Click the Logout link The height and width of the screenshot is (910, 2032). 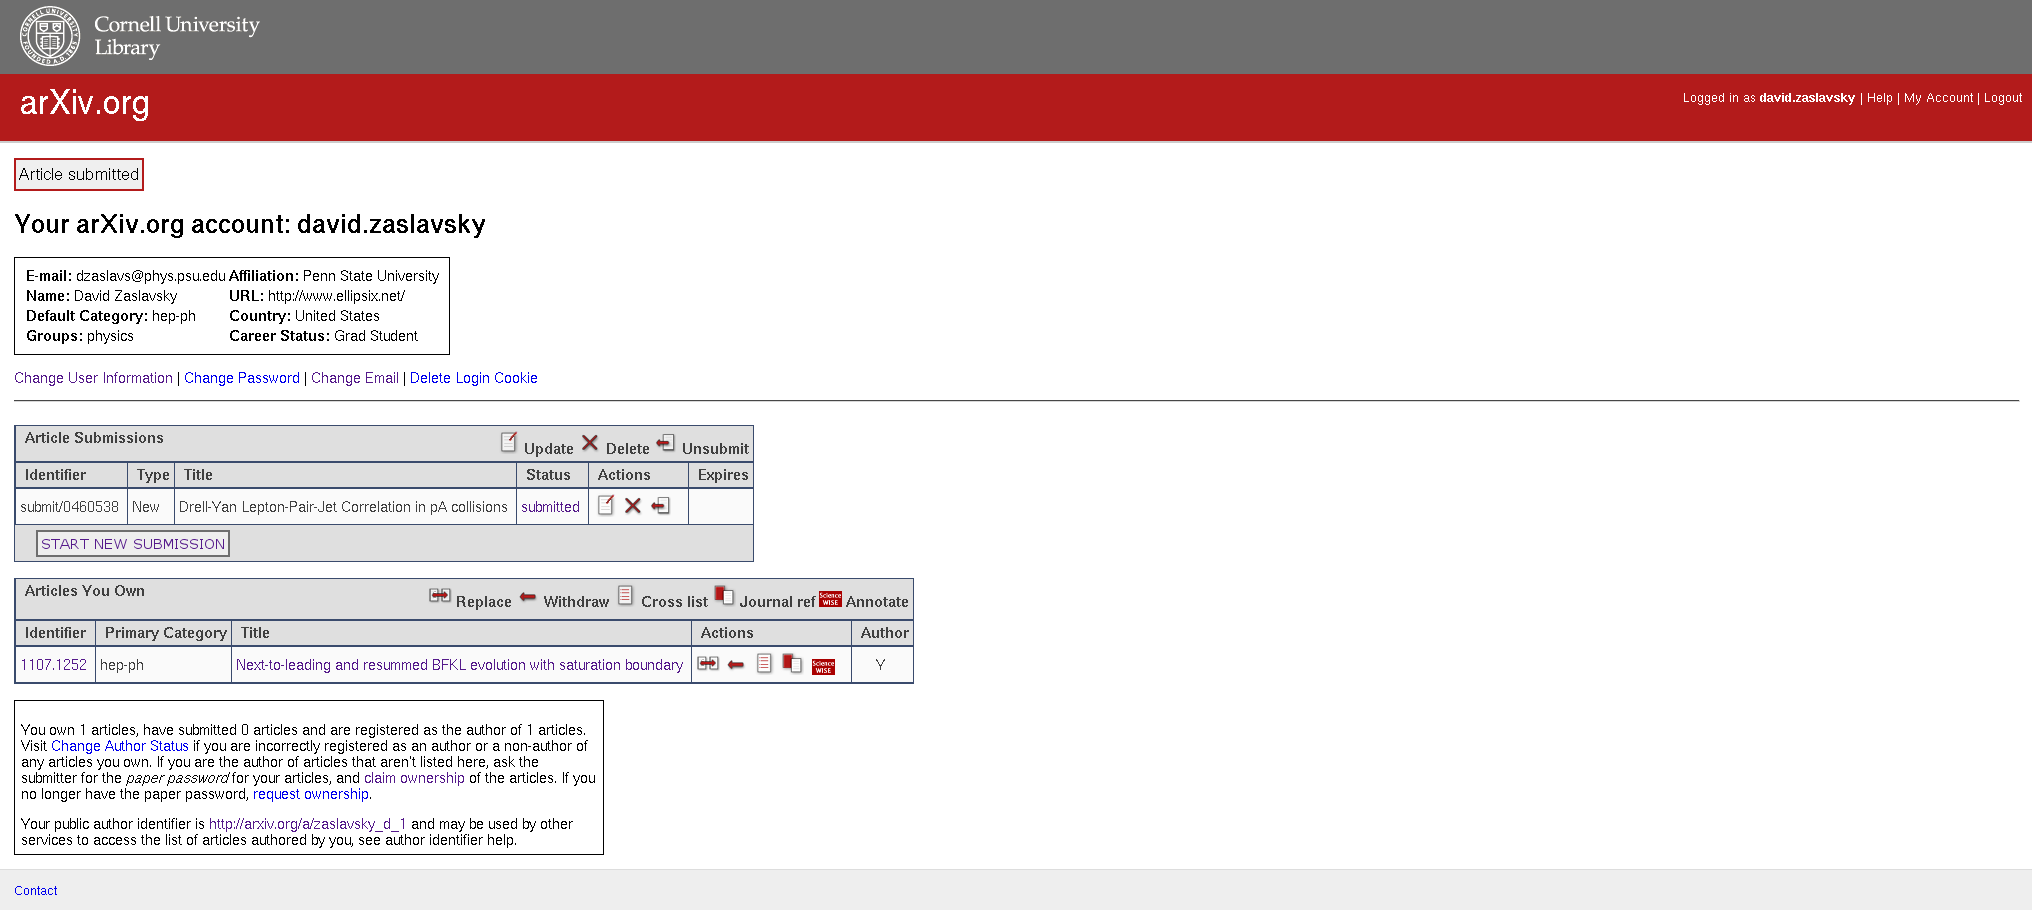(x=2003, y=98)
